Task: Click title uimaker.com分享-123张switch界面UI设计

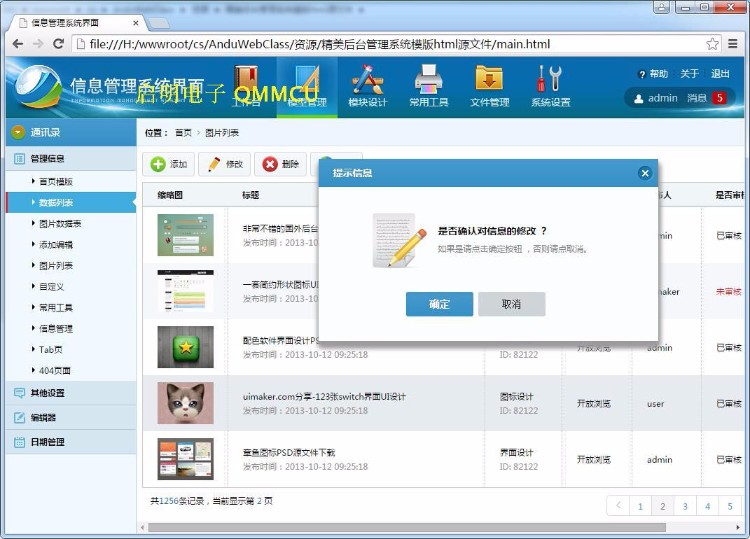Action: pyautogui.click(x=324, y=396)
